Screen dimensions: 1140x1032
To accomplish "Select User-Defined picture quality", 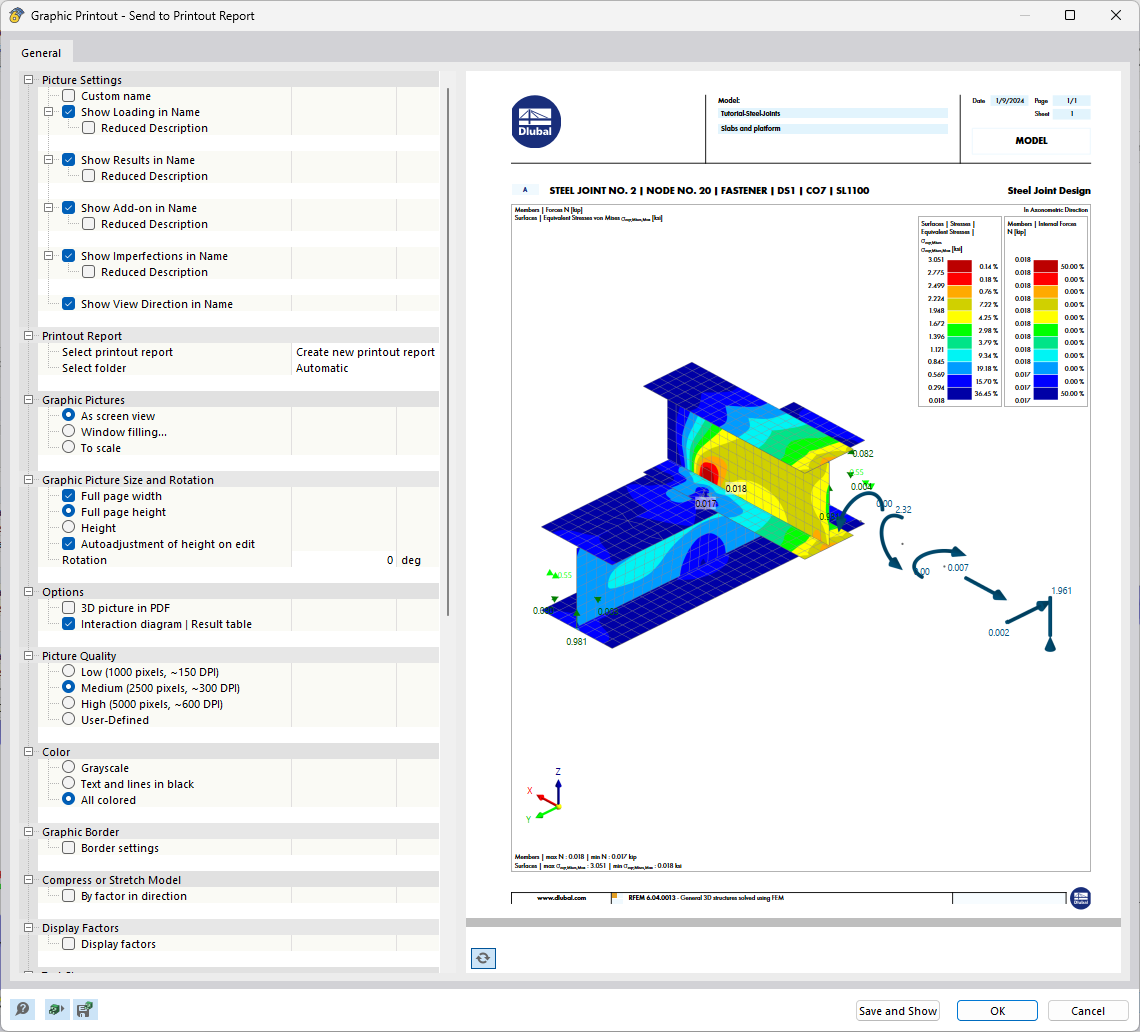I will pos(68,719).
